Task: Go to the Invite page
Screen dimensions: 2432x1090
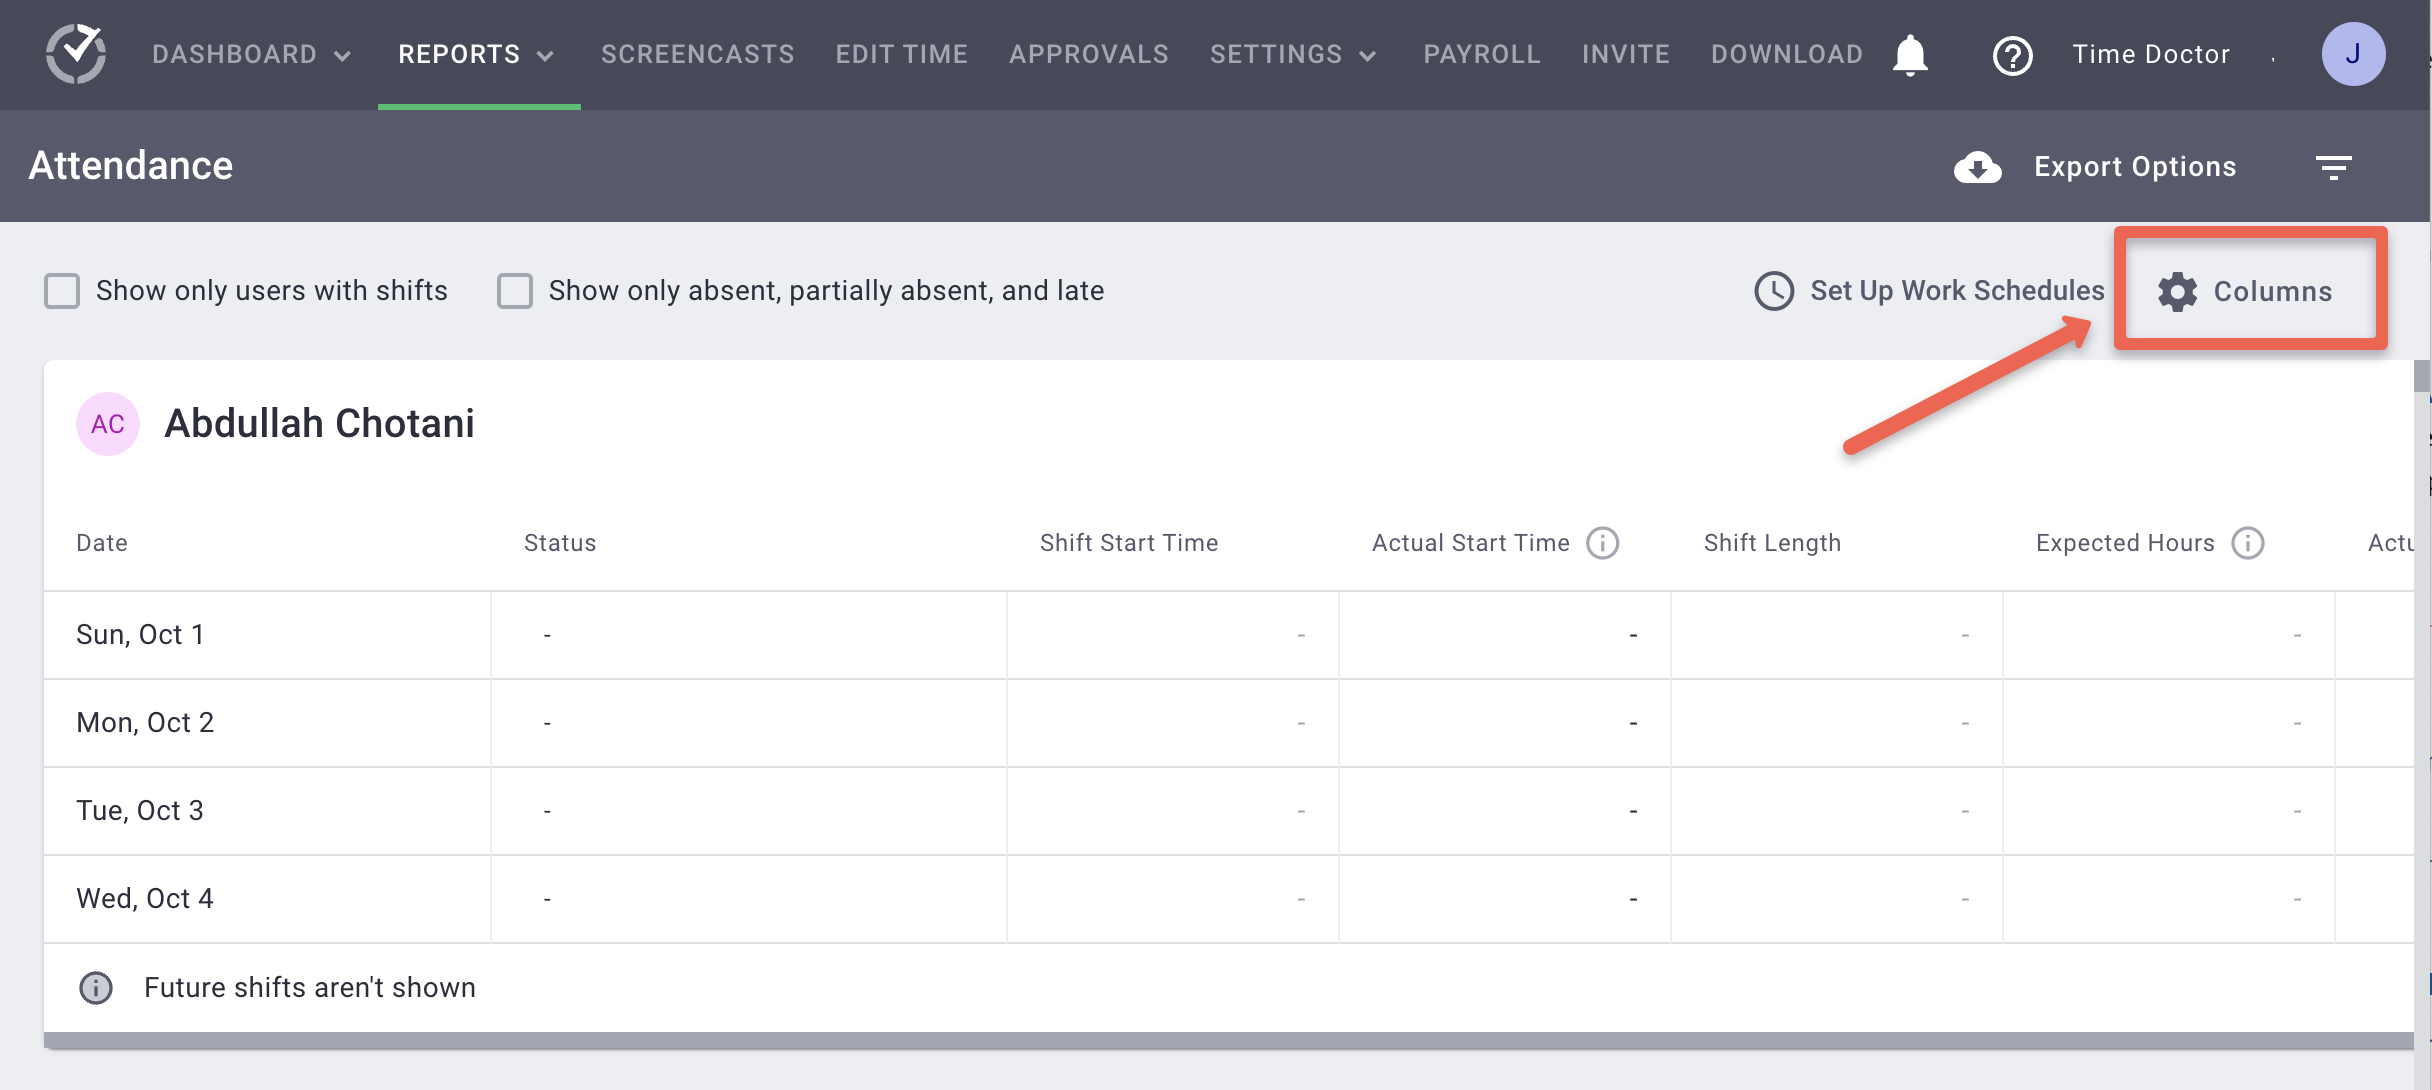Action: pyautogui.click(x=1626, y=54)
